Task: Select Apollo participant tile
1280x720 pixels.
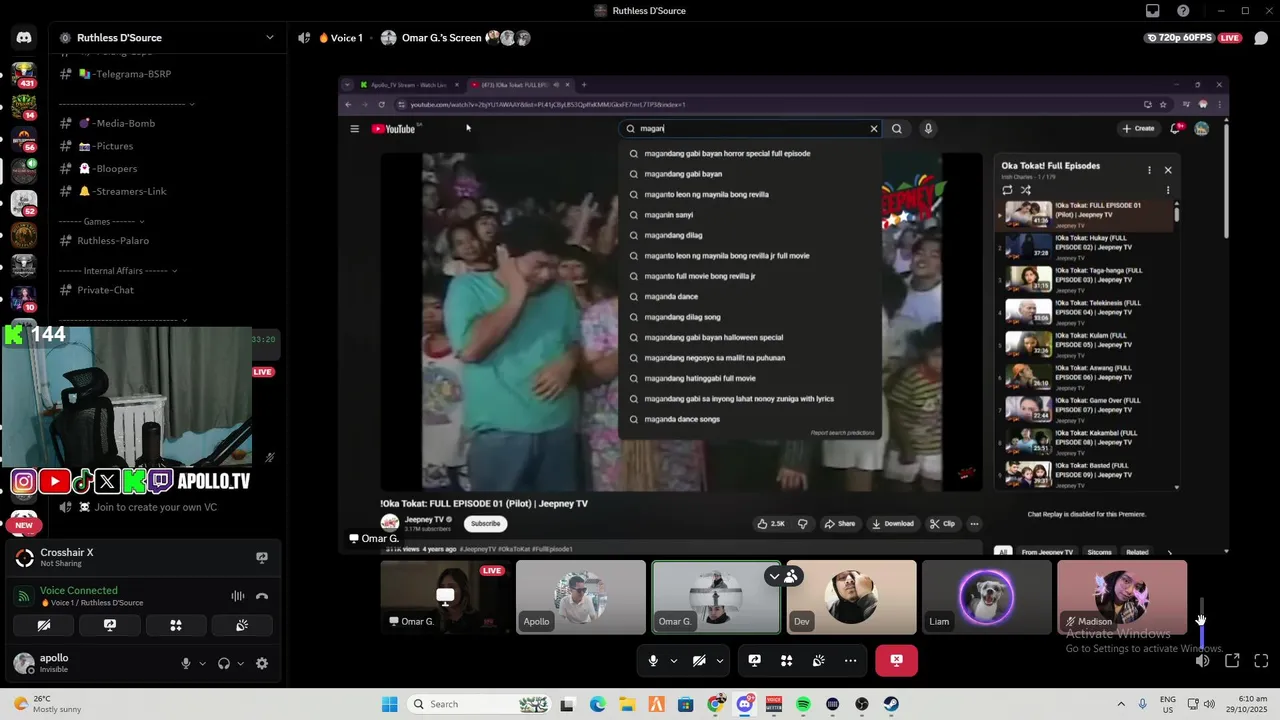Action: (x=581, y=597)
